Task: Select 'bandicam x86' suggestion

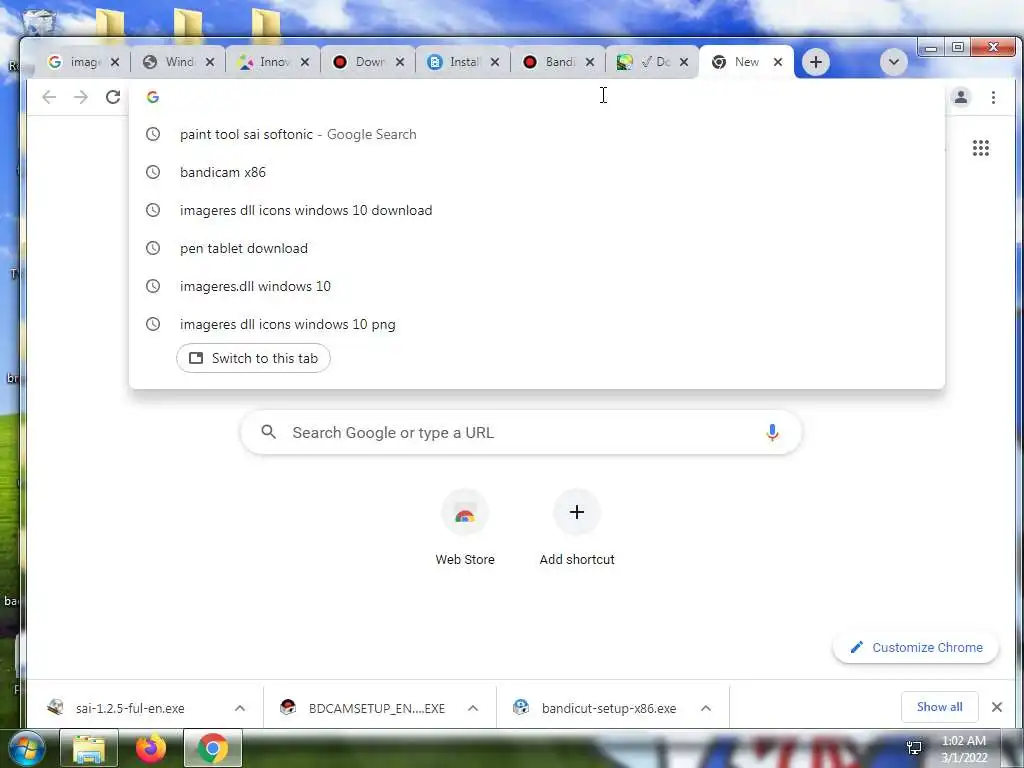Action: [537, 172]
